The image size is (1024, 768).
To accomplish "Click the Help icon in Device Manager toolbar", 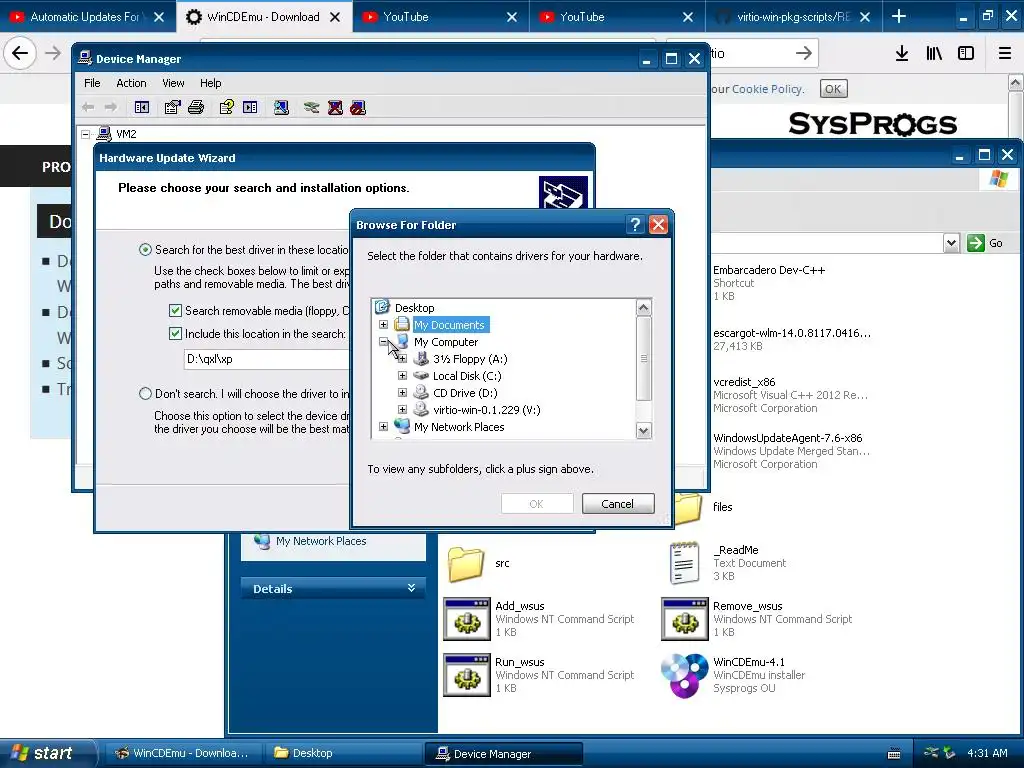I will (x=227, y=107).
